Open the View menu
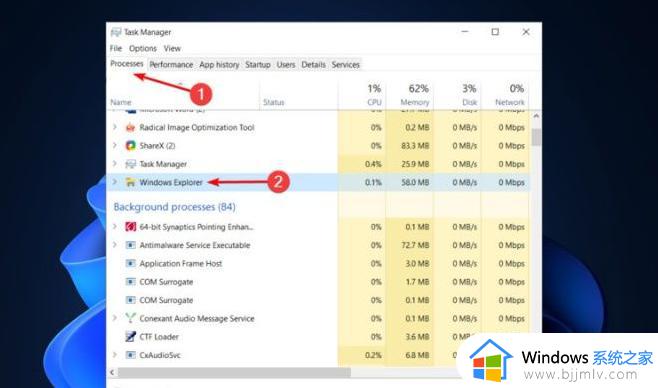The height and width of the screenshot is (388, 658). click(172, 48)
